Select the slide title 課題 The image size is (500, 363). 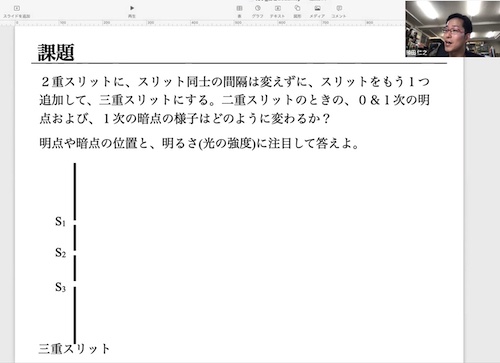(56, 53)
